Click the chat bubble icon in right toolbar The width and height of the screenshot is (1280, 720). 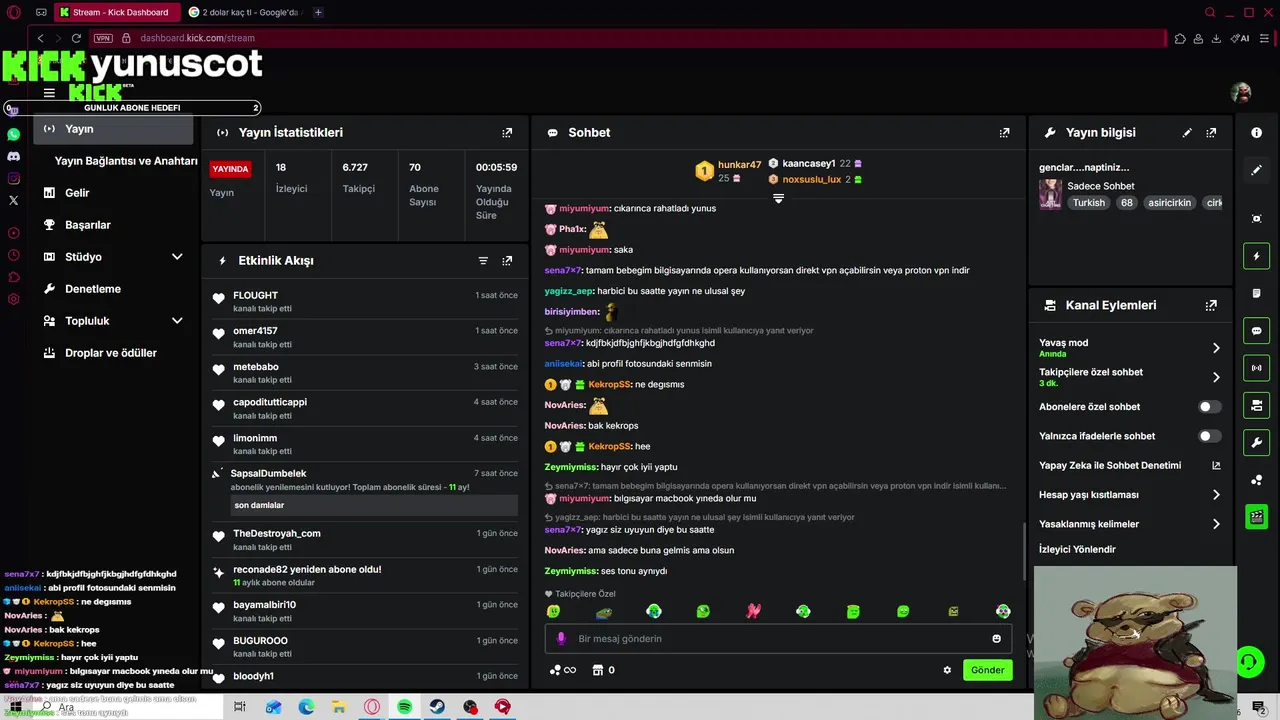[1257, 331]
